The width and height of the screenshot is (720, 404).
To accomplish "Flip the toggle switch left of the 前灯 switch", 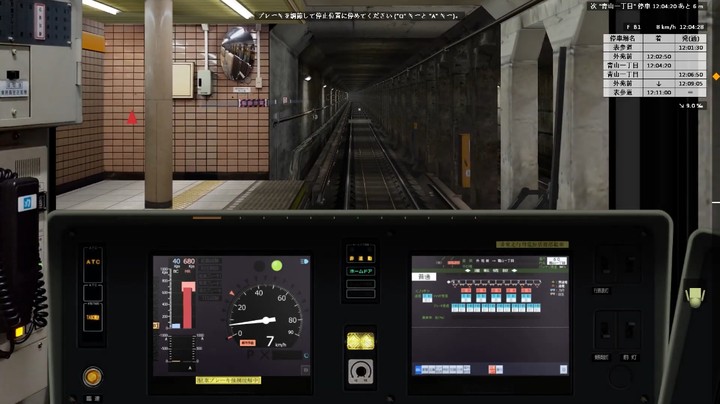I will (x=605, y=330).
